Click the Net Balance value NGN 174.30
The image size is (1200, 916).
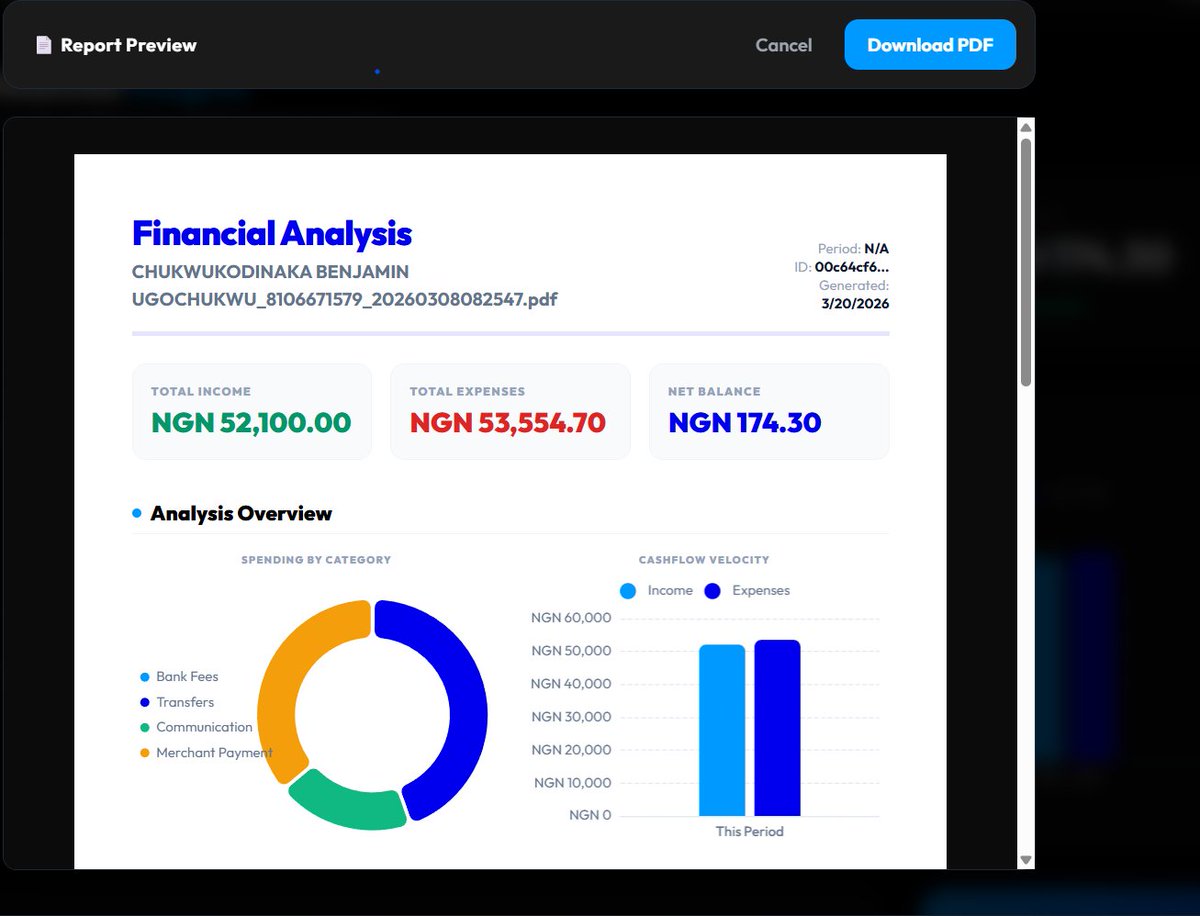745,422
